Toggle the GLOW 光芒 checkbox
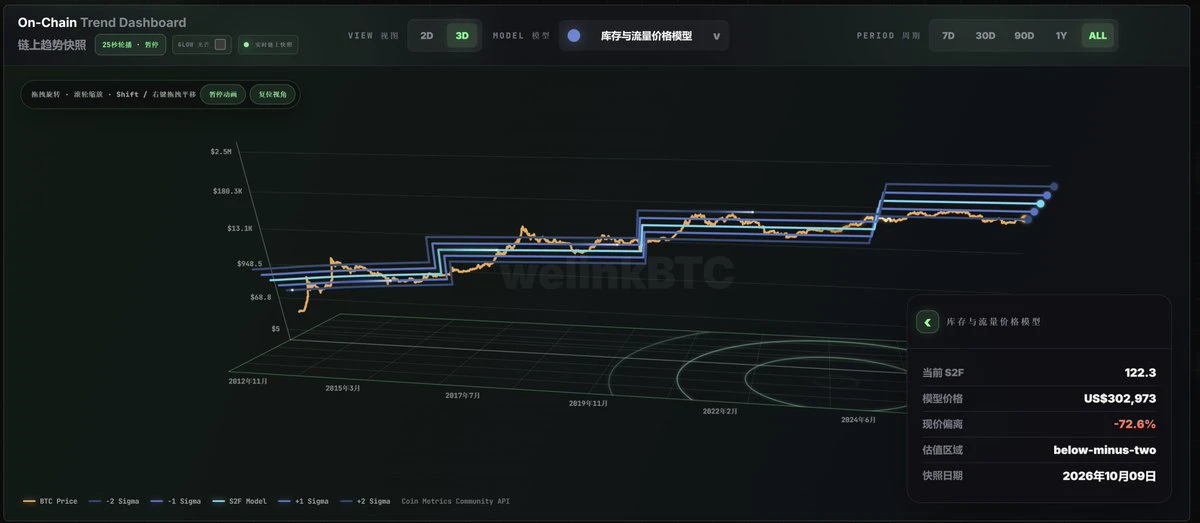 tap(221, 44)
